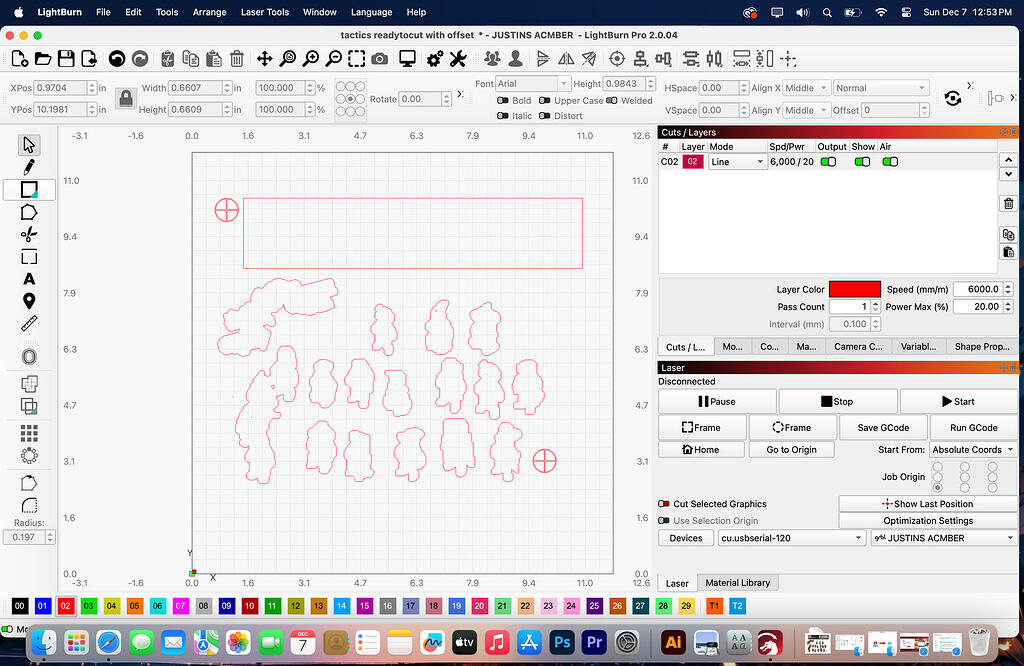Viewport: 1024px width, 666px height.
Task: Open the Mode dropdown showing Line
Action: point(737,161)
